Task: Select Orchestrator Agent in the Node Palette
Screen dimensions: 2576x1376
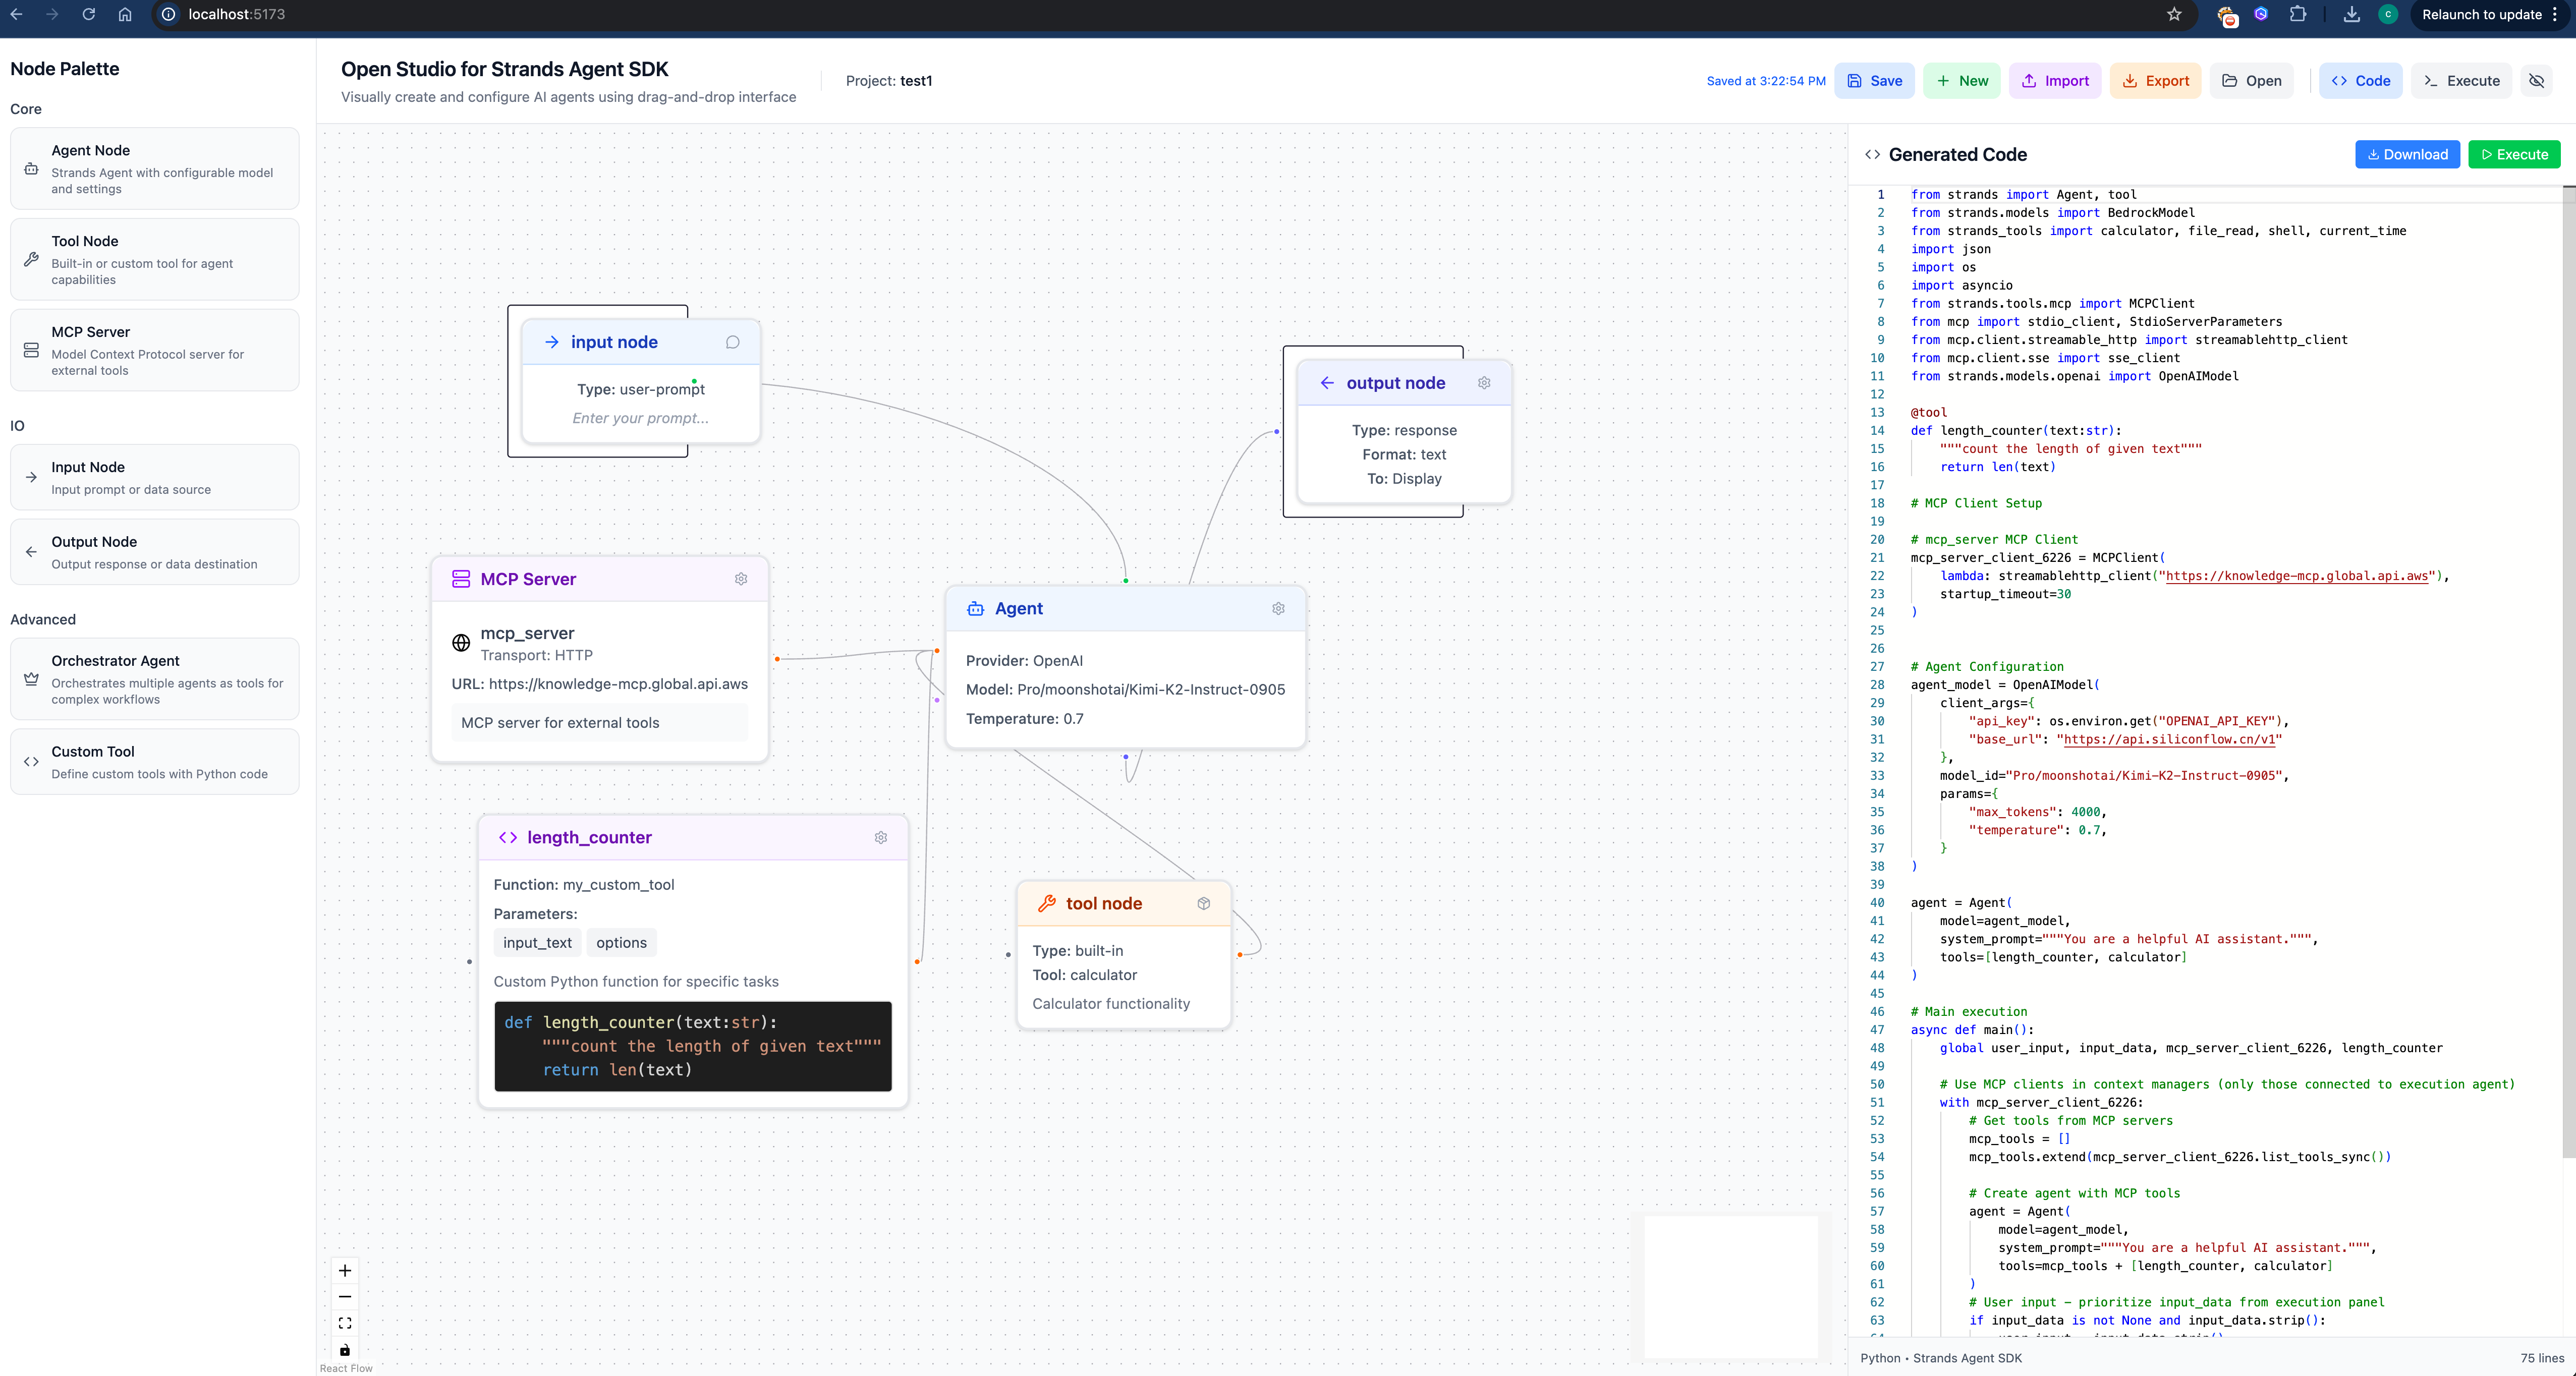Action: [x=155, y=679]
